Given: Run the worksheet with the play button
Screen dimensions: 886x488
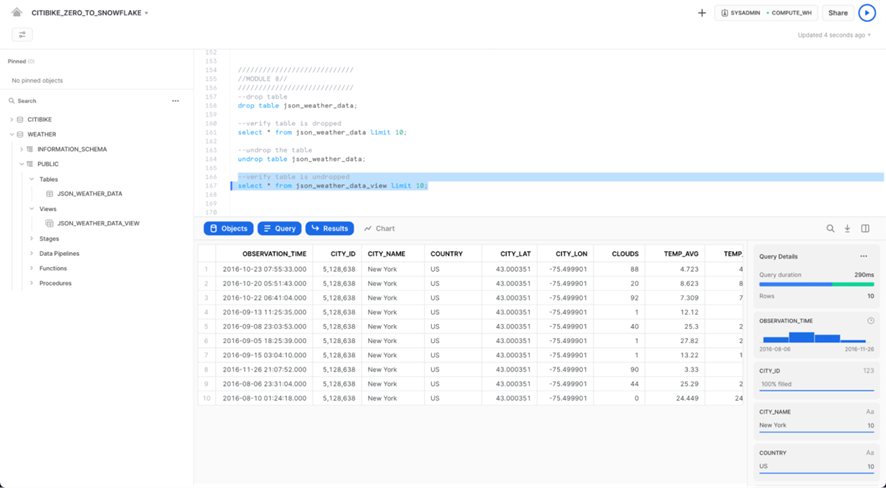Looking at the screenshot, I should [x=867, y=13].
